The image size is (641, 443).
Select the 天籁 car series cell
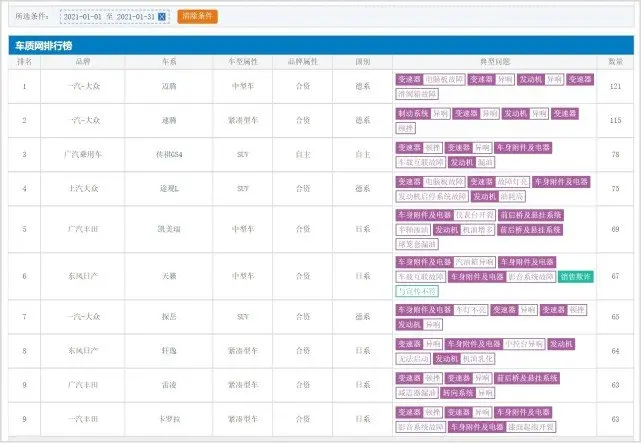tap(169, 276)
